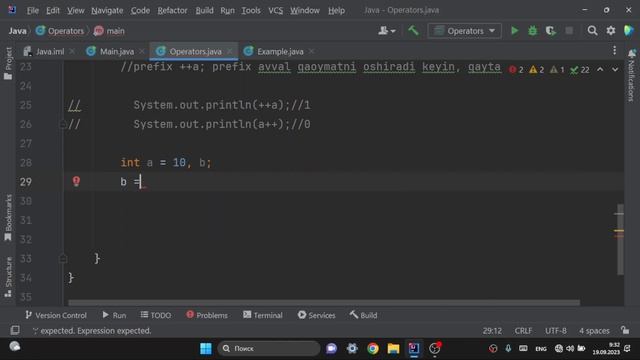Open the Edit menu
This screenshot has height=360, width=640.
click(53, 11)
